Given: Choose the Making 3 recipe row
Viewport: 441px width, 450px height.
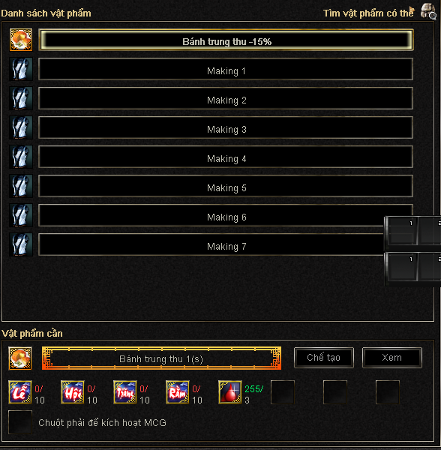Looking at the screenshot, I should (226, 128).
